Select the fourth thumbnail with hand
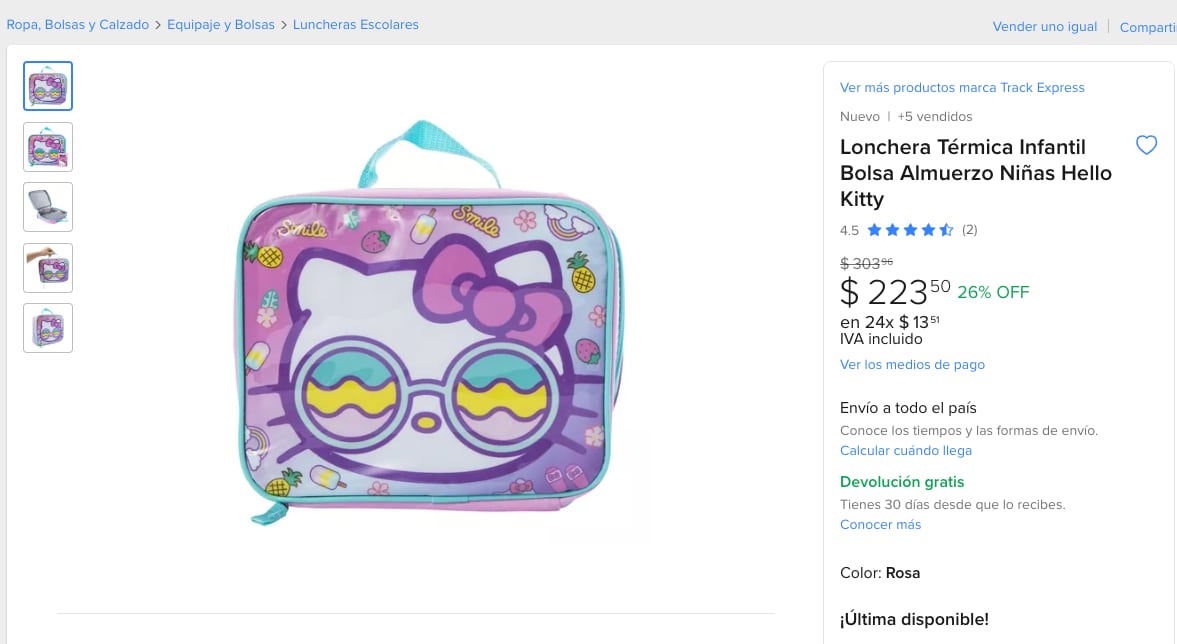This screenshot has height=644, width=1177. pyautogui.click(x=48, y=268)
